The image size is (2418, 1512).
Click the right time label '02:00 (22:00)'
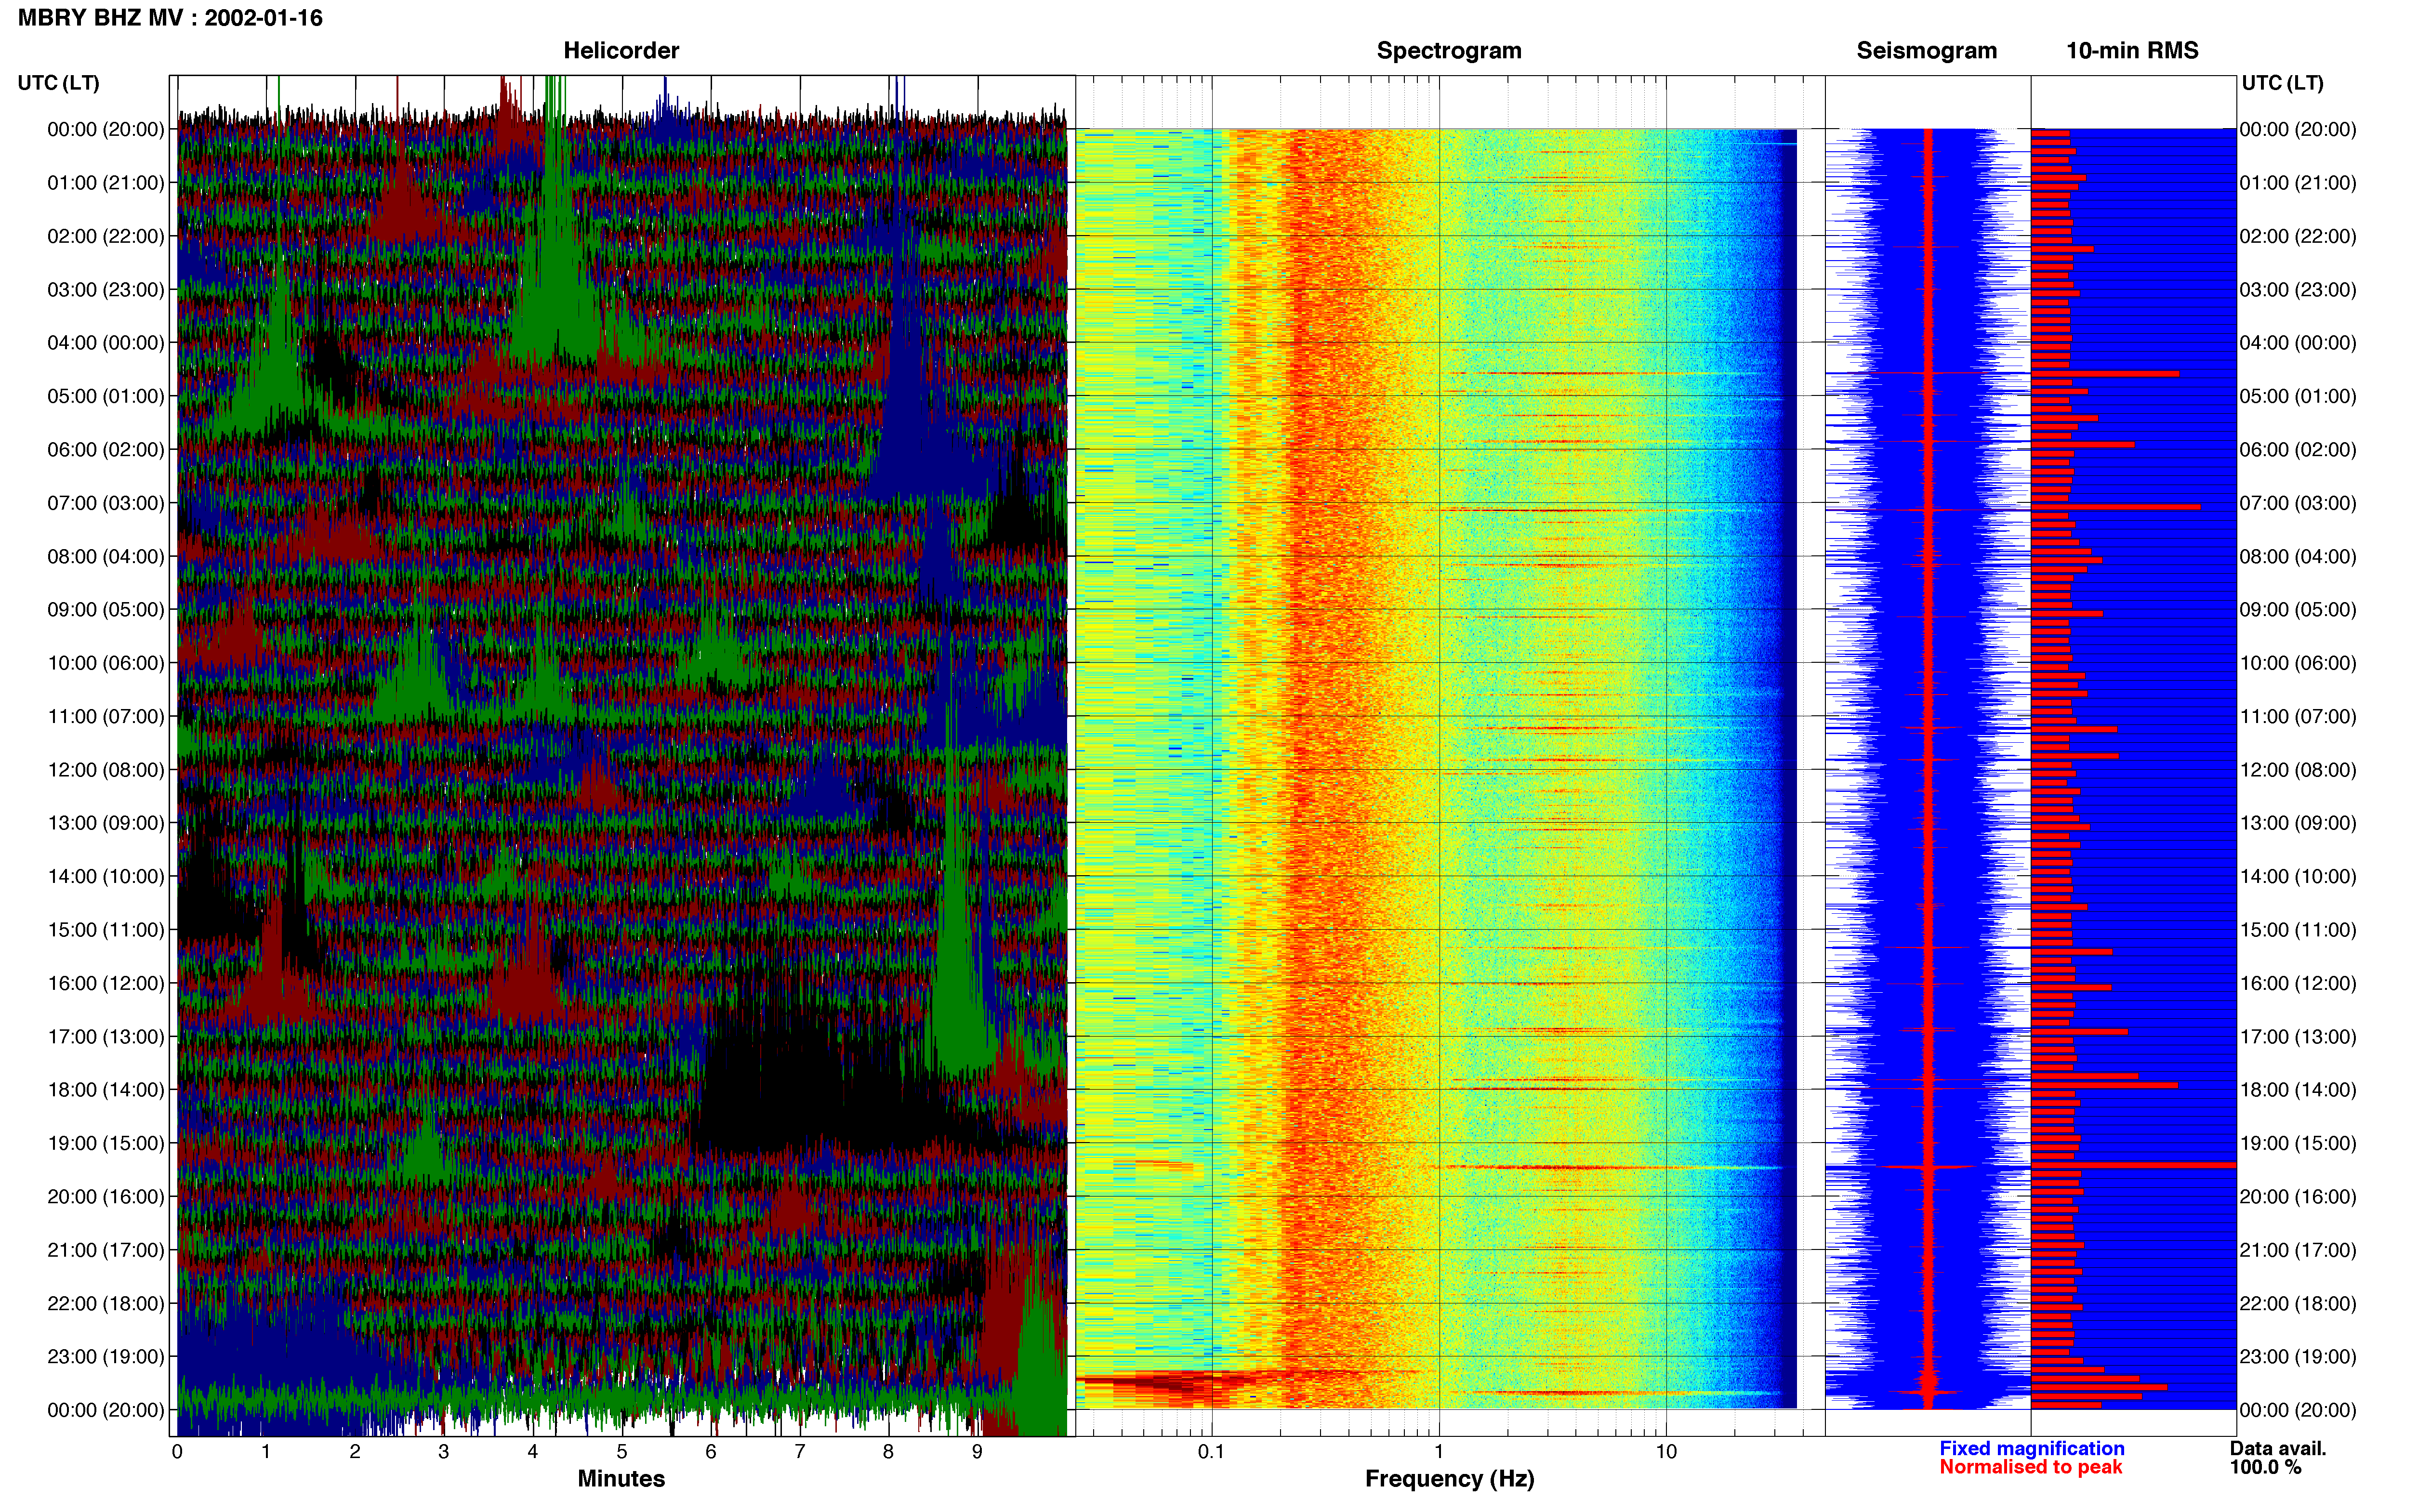pyautogui.click(x=2298, y=236)
